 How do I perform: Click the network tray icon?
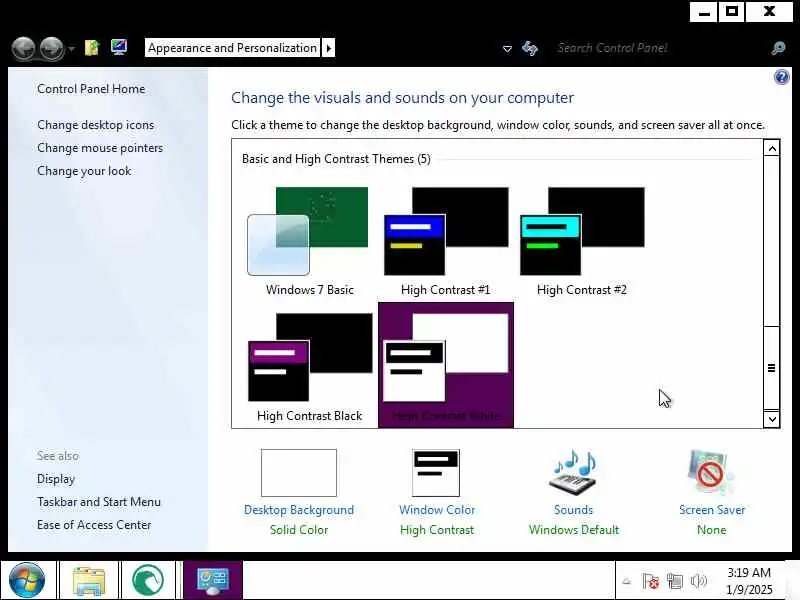click(x=674, y=581)
